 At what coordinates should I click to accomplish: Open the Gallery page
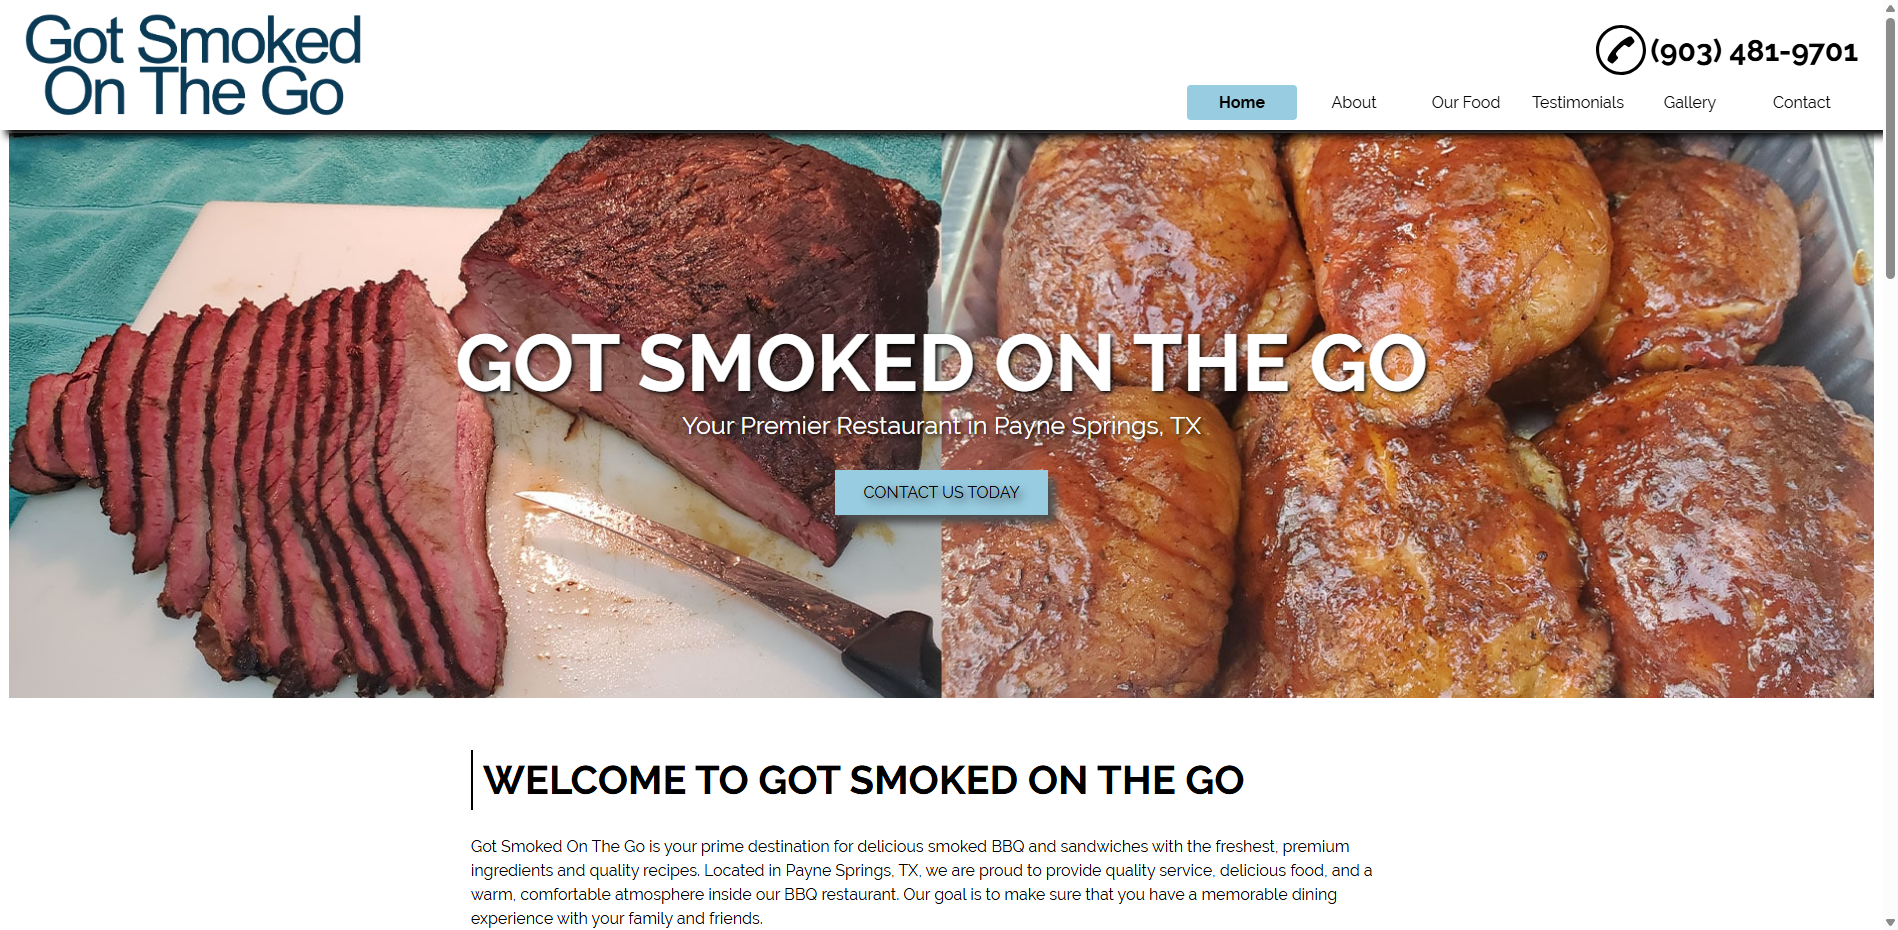(1689, 102)
